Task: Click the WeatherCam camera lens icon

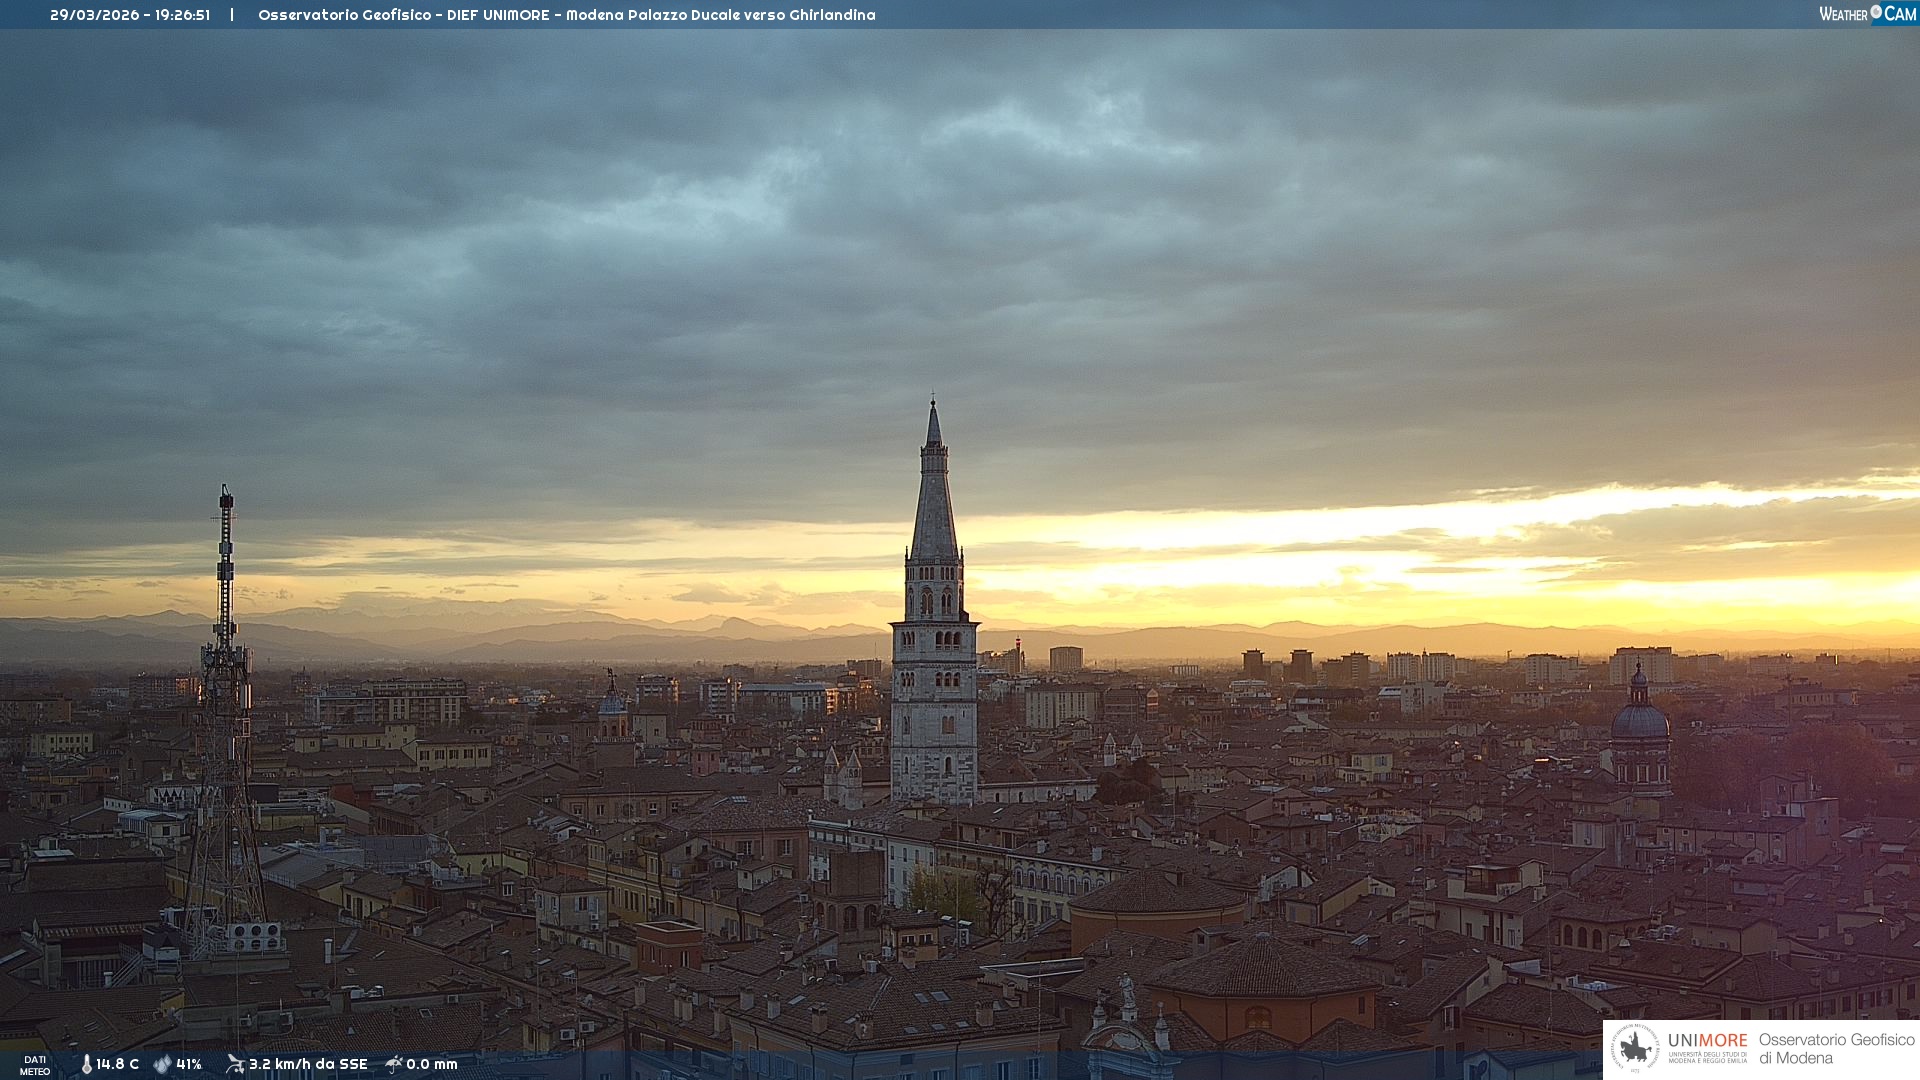Action: [x=1876, y=12]
